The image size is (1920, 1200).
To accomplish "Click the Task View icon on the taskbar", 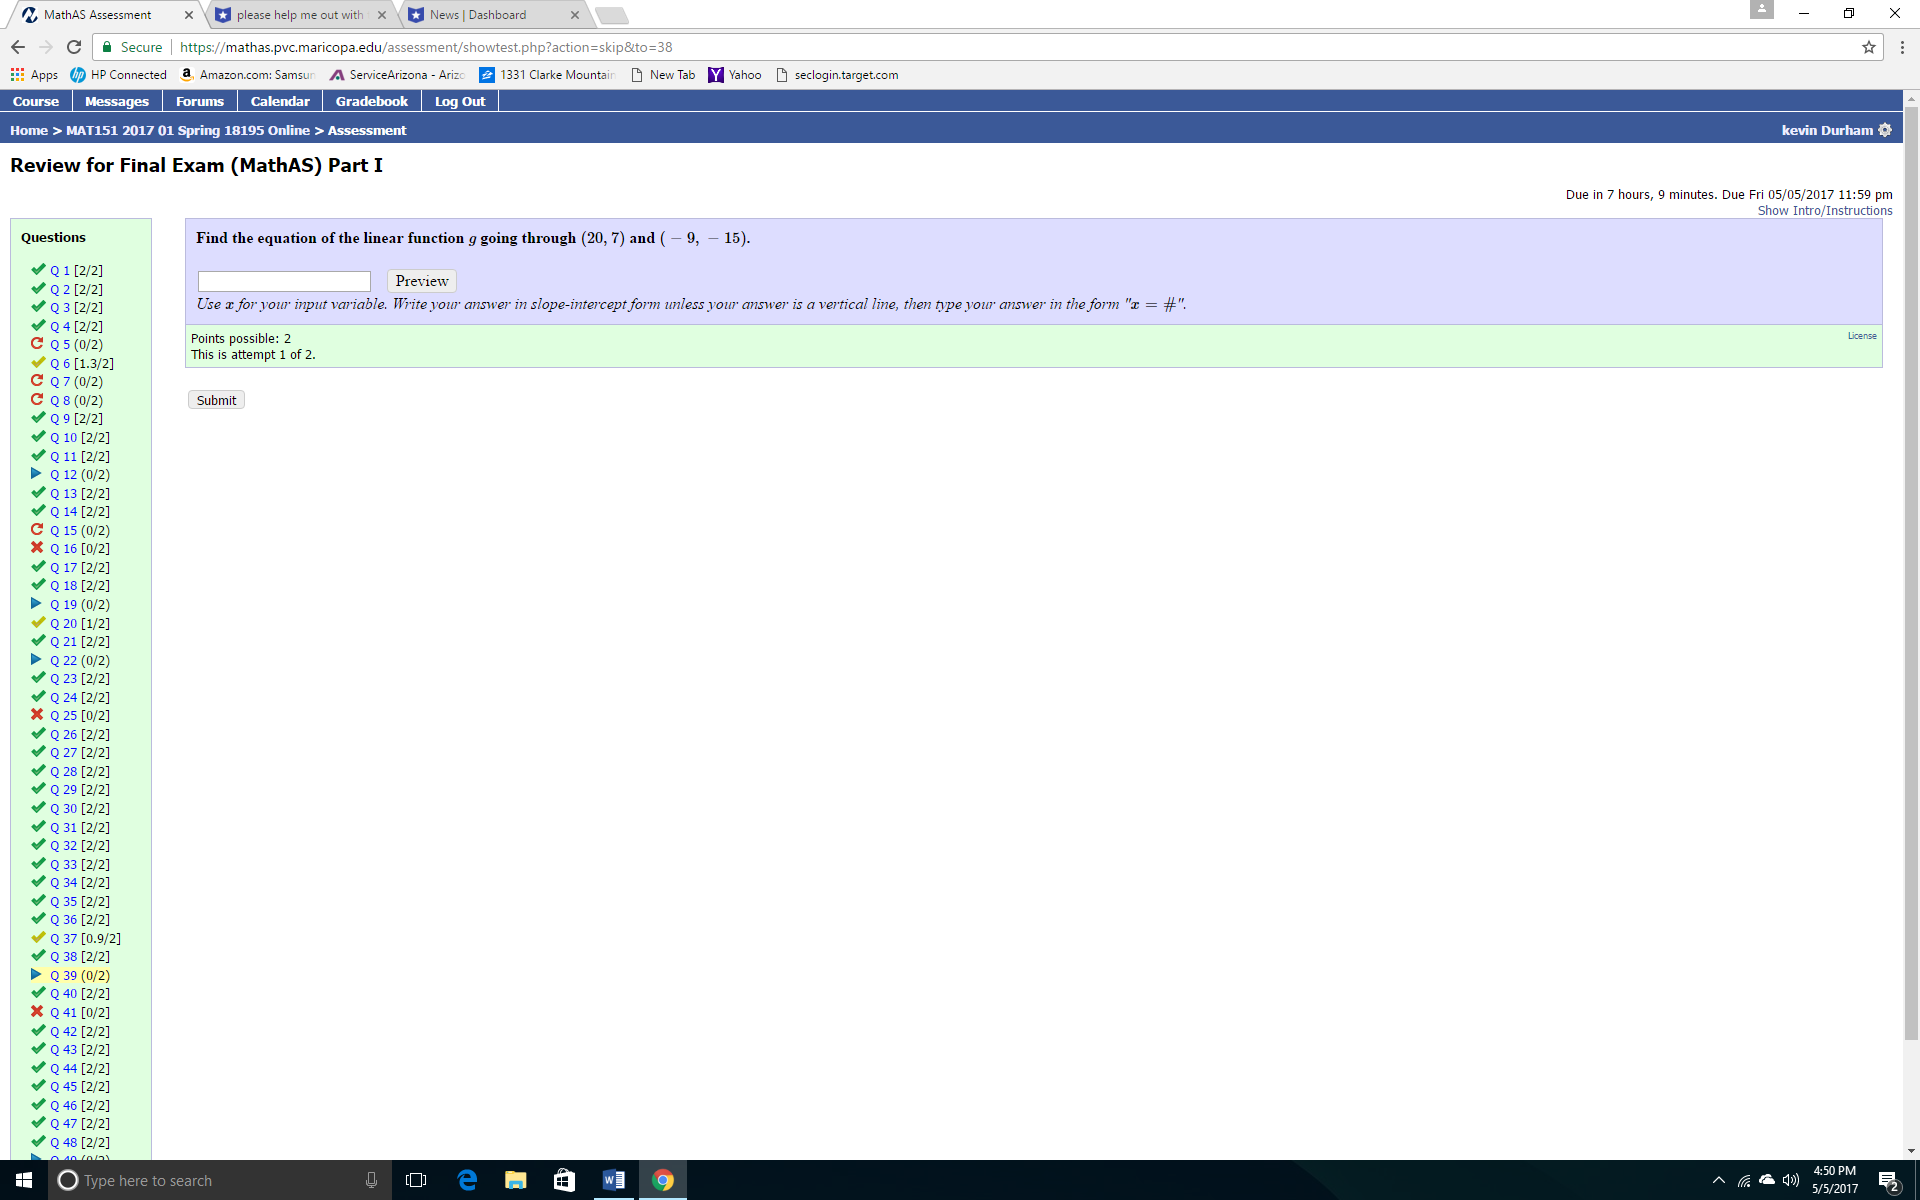I will [416, 1180].
